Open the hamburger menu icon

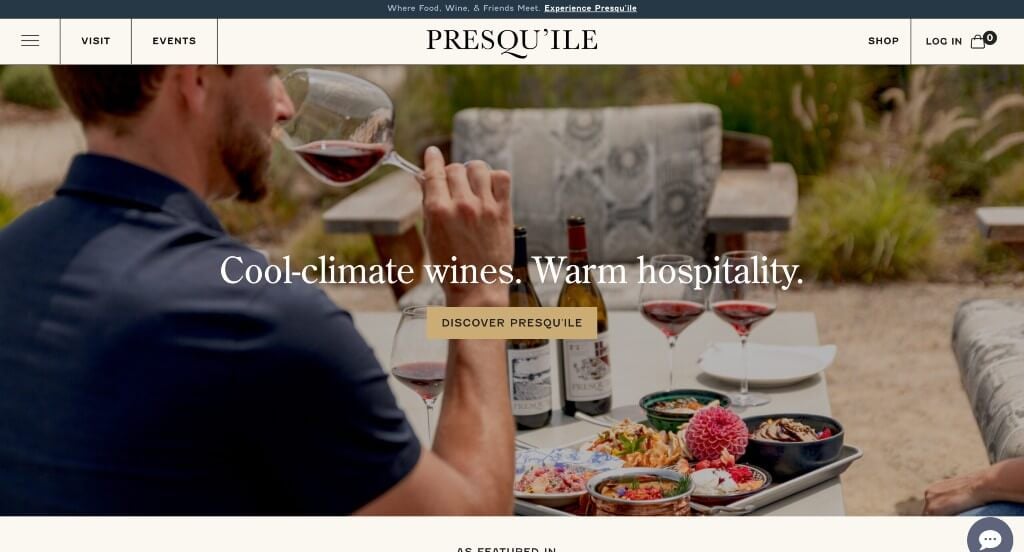30,41
